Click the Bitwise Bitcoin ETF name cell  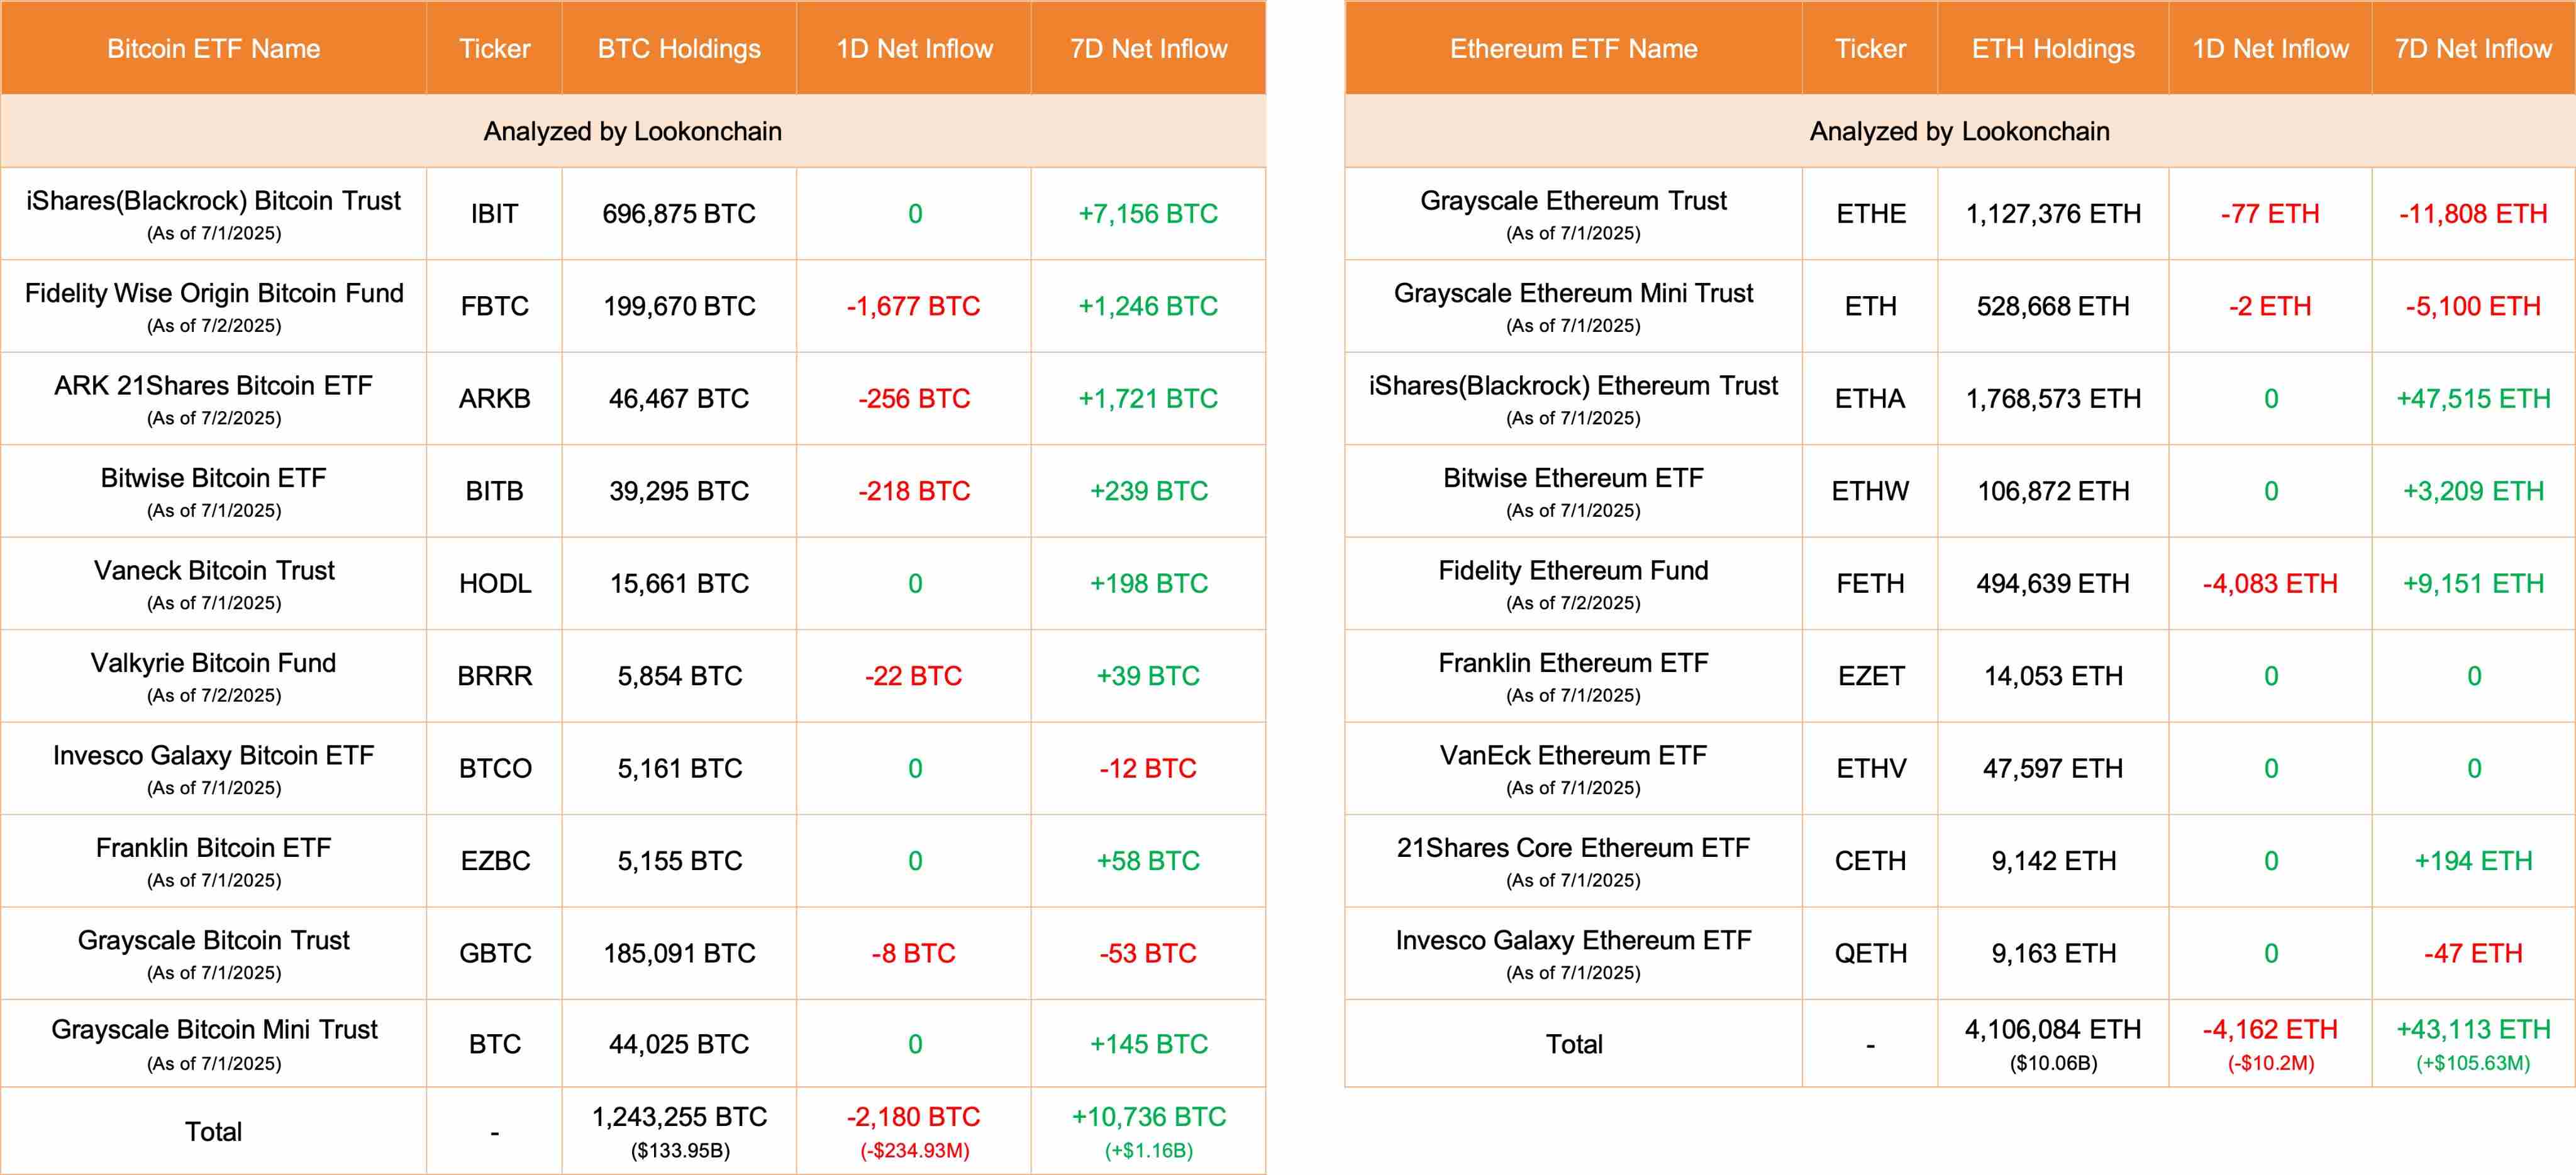point(213,491)
